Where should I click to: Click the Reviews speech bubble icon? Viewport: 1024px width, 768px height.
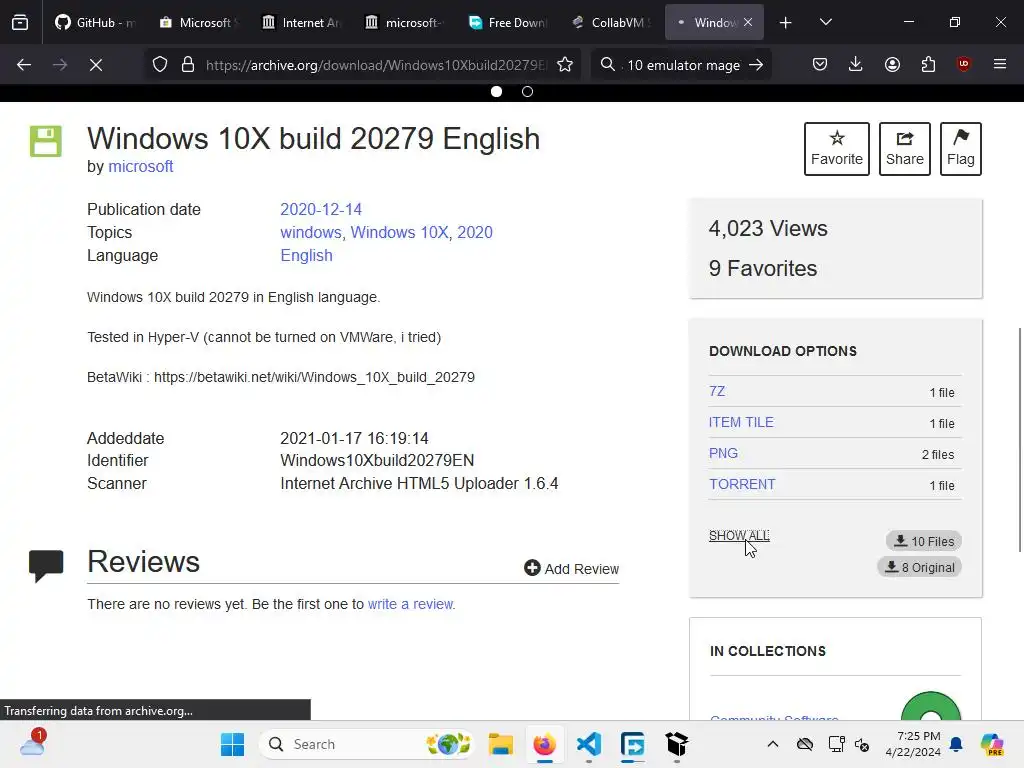click(46, 566)
